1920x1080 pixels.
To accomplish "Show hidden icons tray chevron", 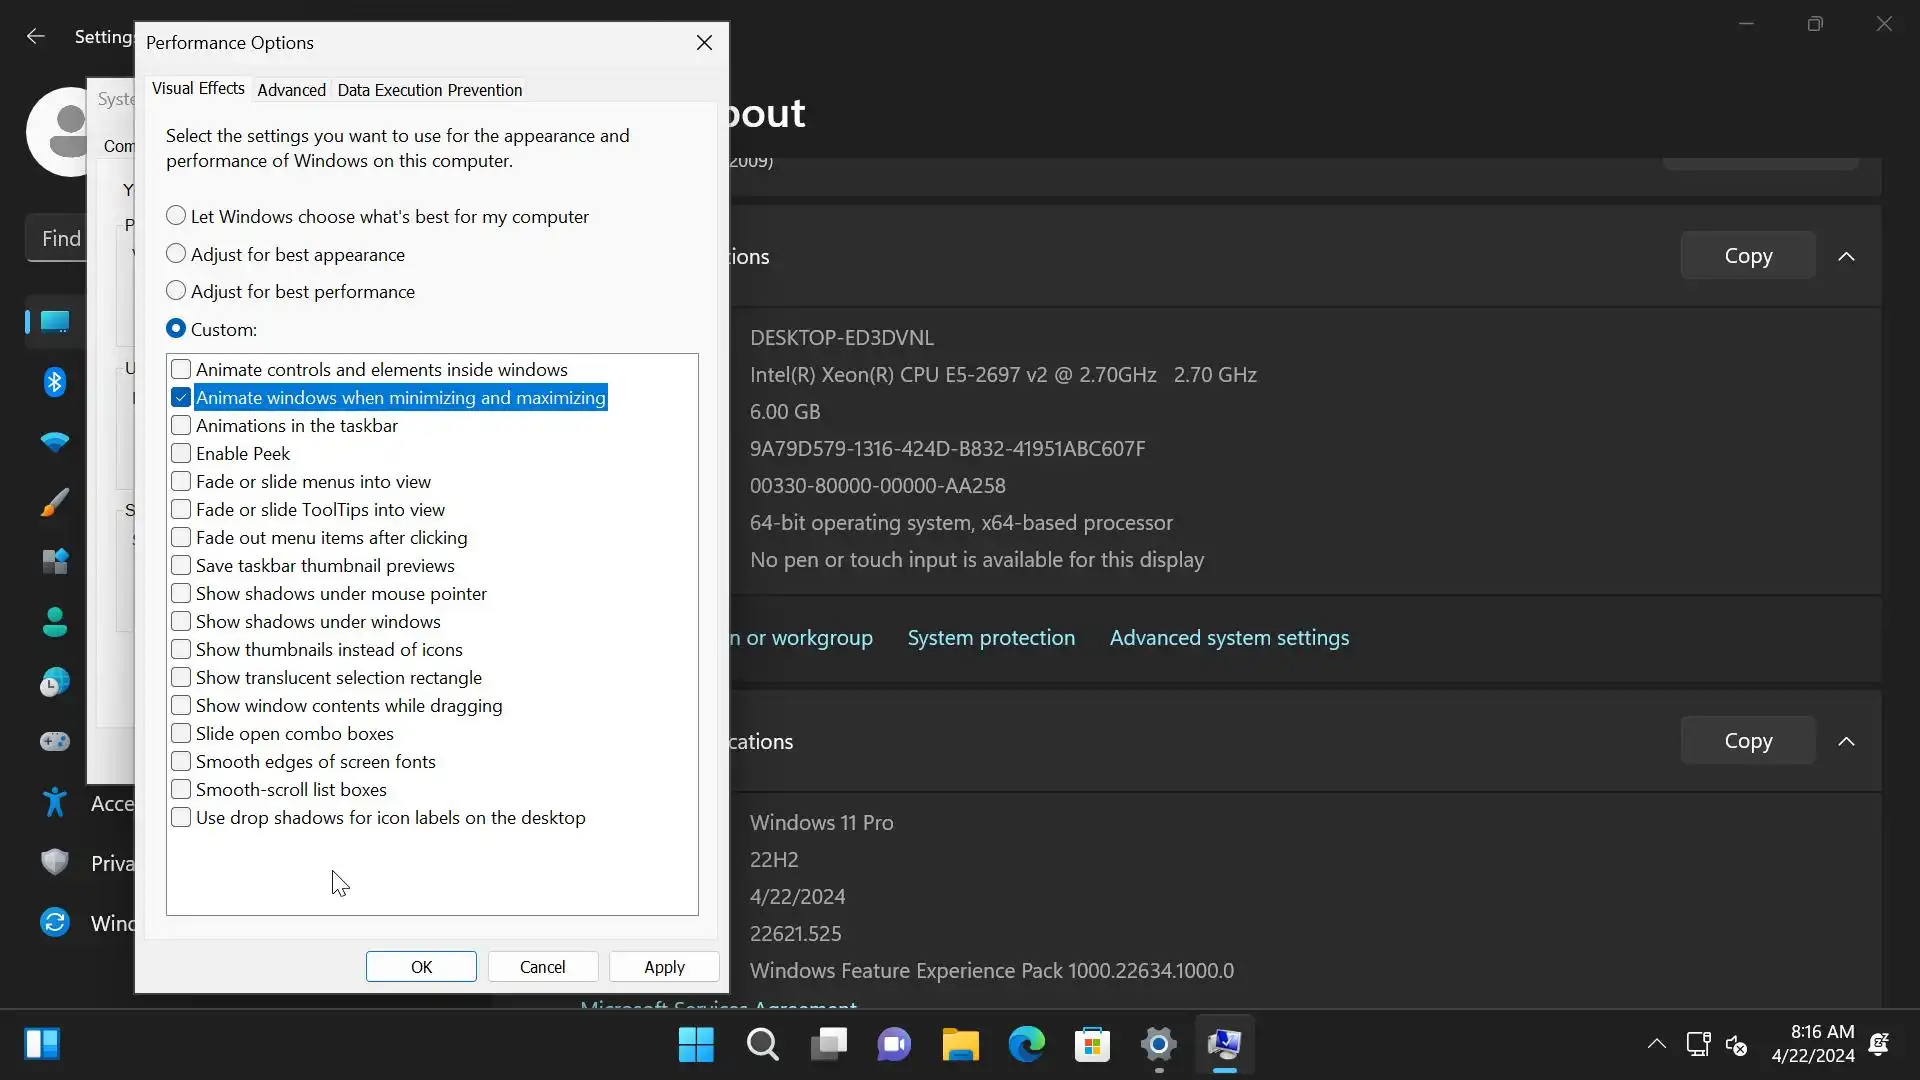I will 1656,1044.
